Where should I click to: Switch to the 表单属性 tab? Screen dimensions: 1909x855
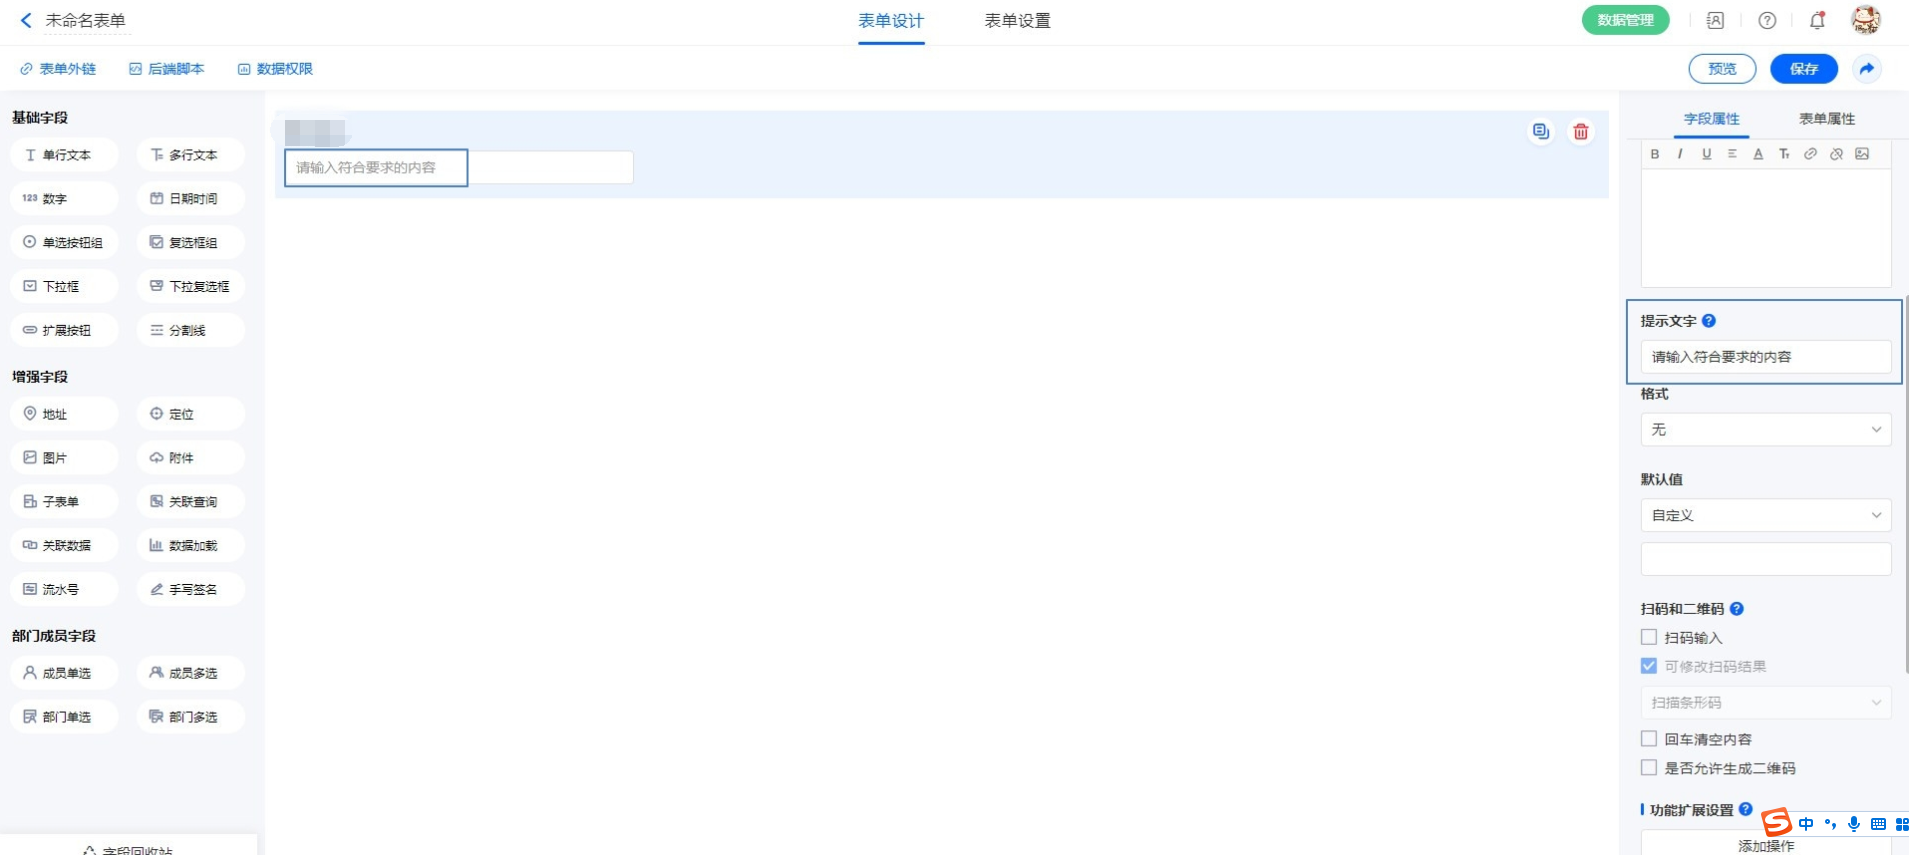1826,119
